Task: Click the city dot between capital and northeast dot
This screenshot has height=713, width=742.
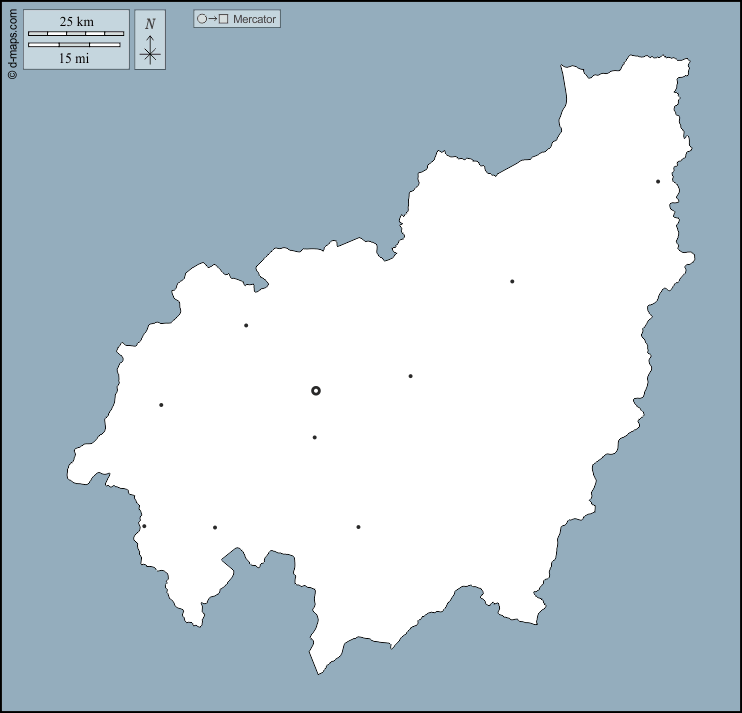Action: tap(512, 281)
